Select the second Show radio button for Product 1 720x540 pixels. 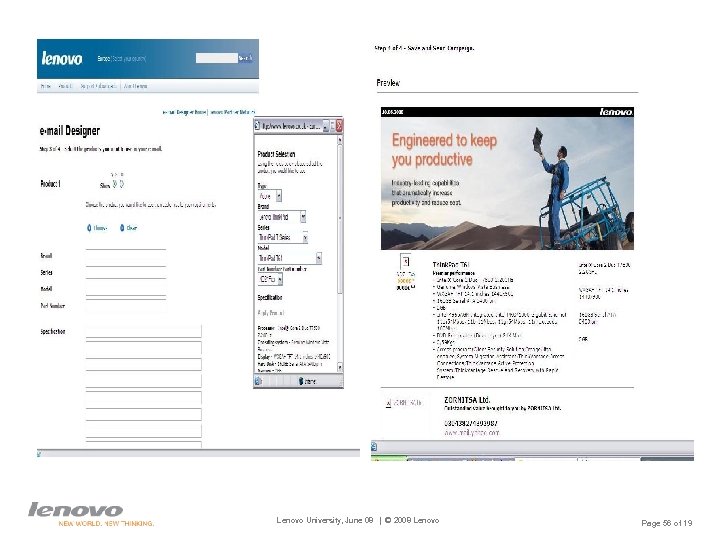point(122,184)
